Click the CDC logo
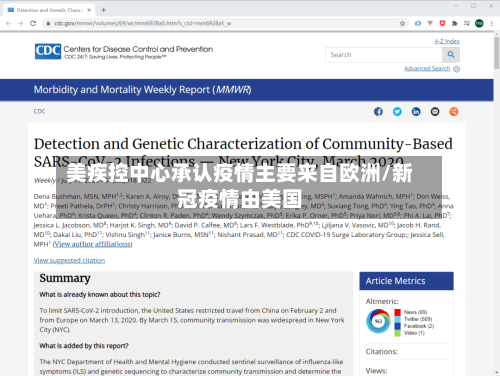Screen dimensions: 500x376 [x=48, y=52]
